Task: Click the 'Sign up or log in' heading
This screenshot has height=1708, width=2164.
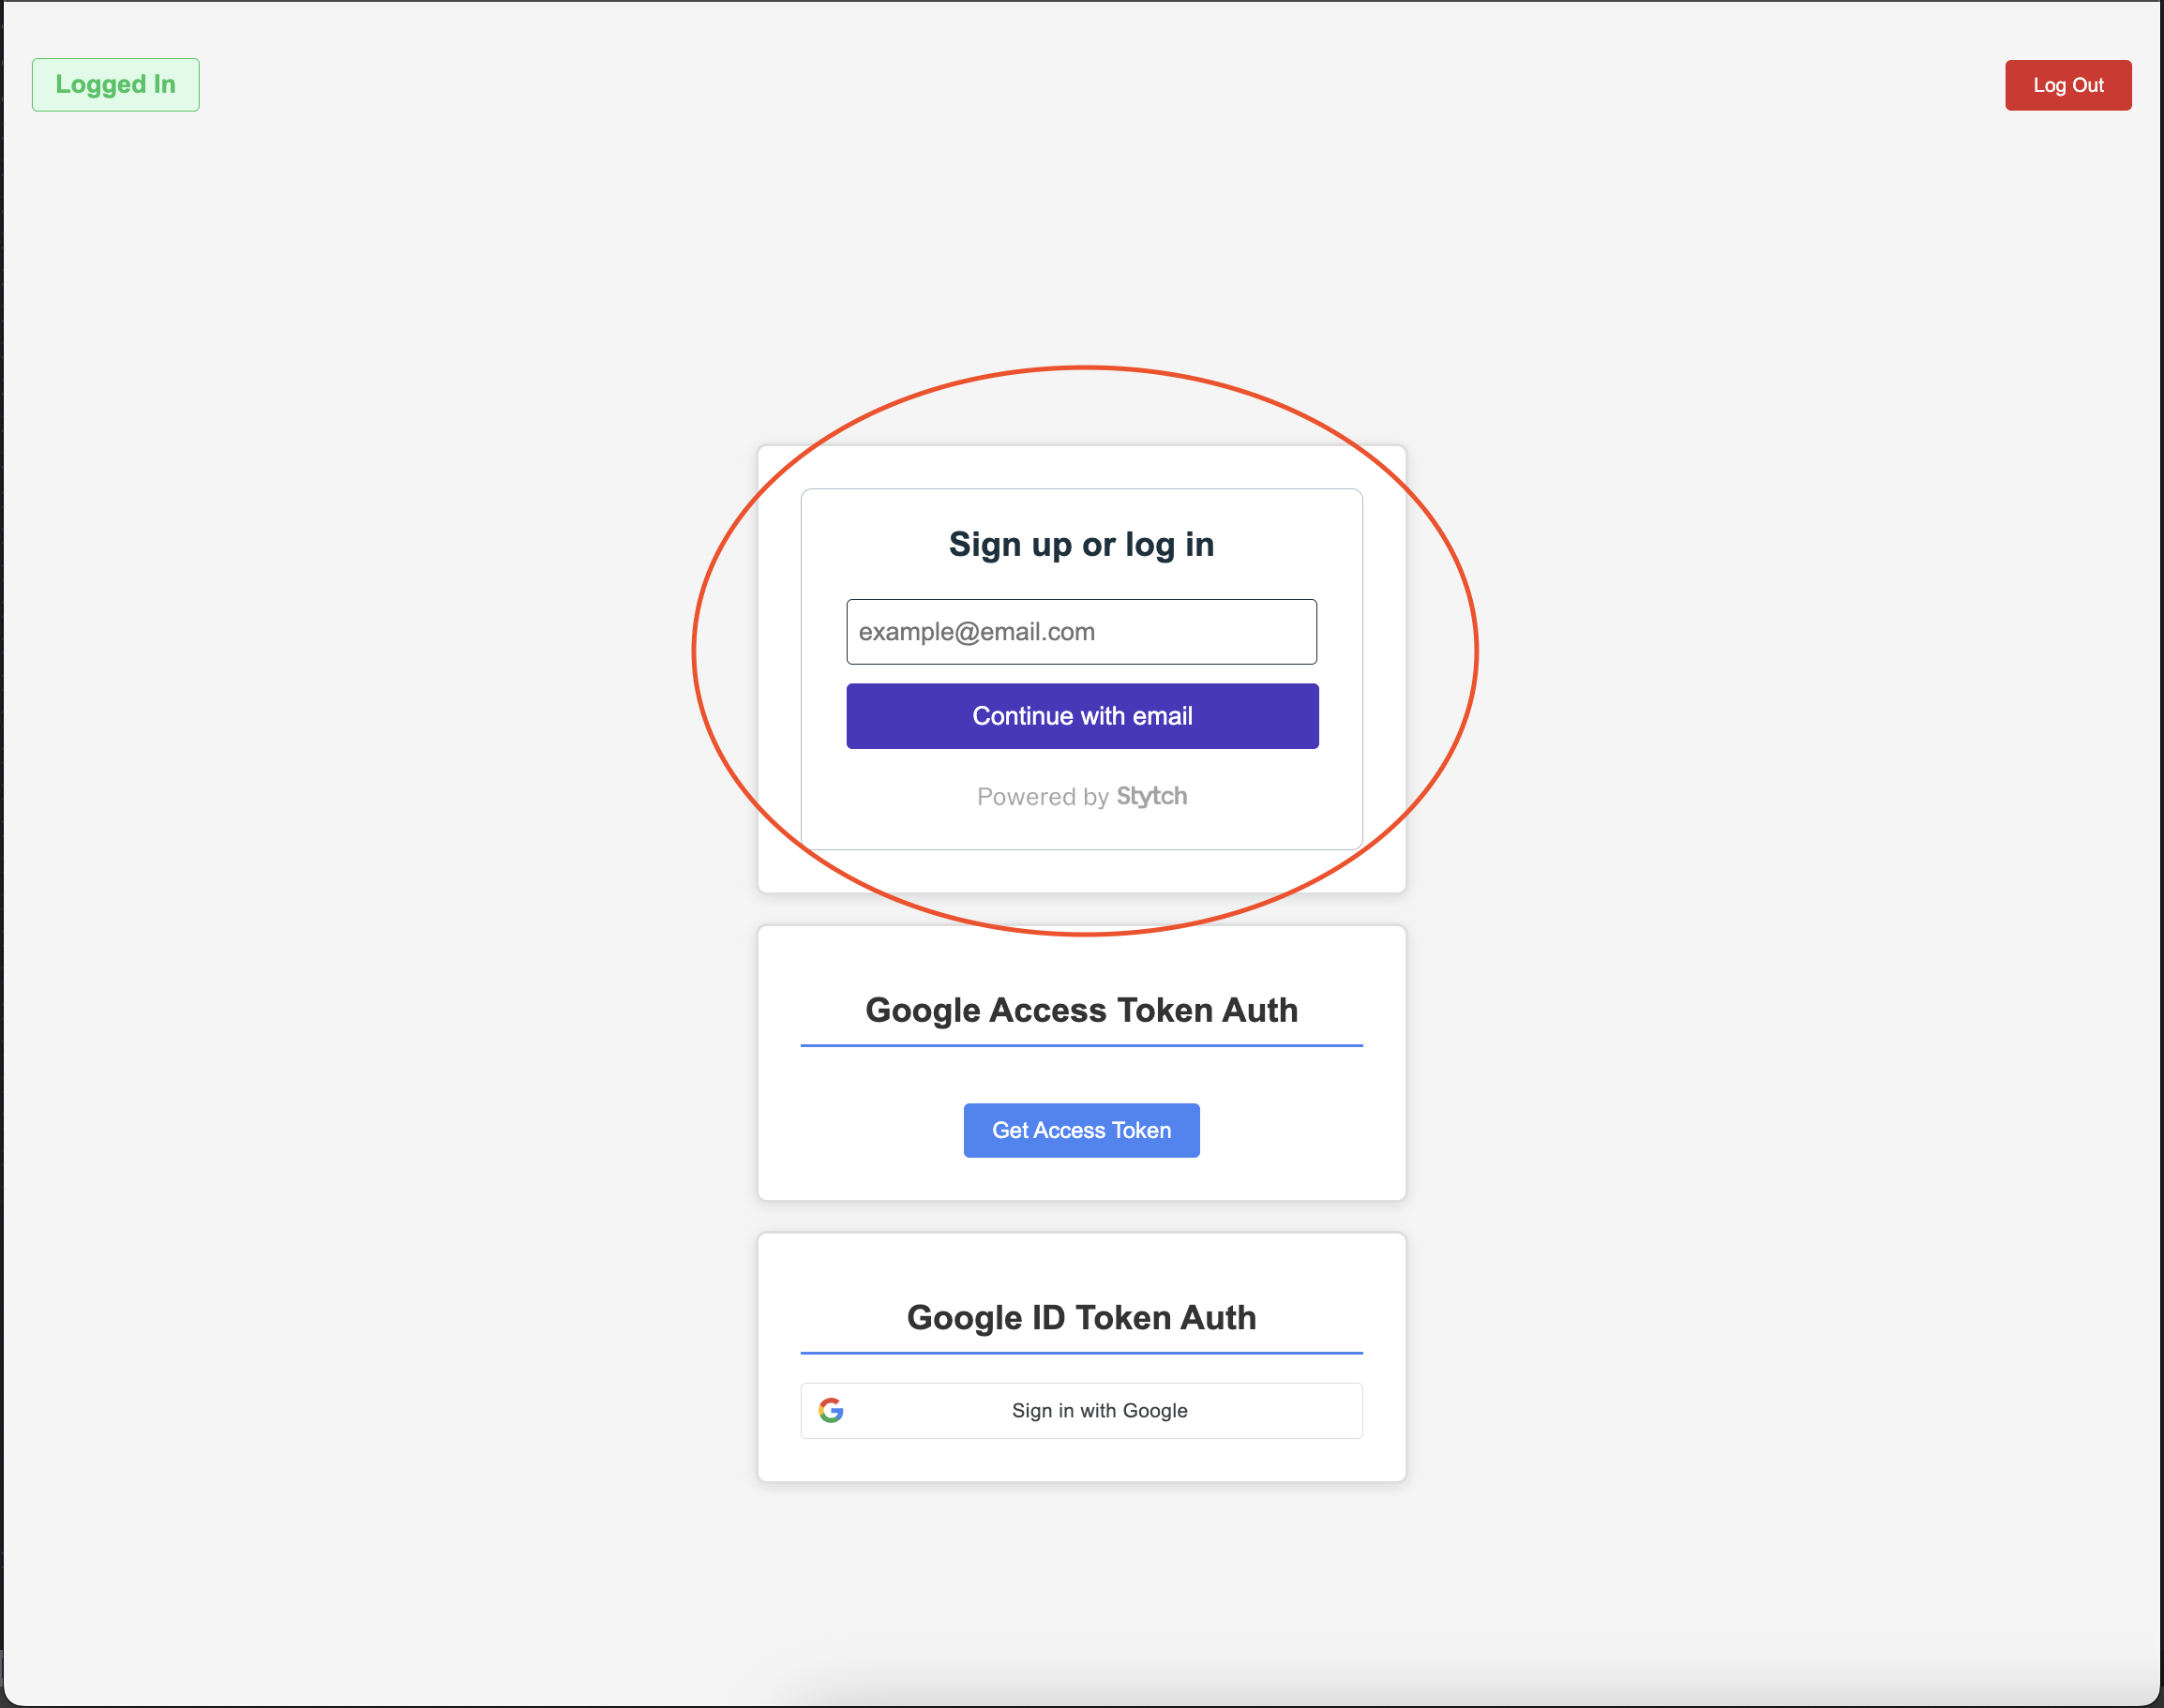Action: pyautogui.click(x=1081, y=544)
